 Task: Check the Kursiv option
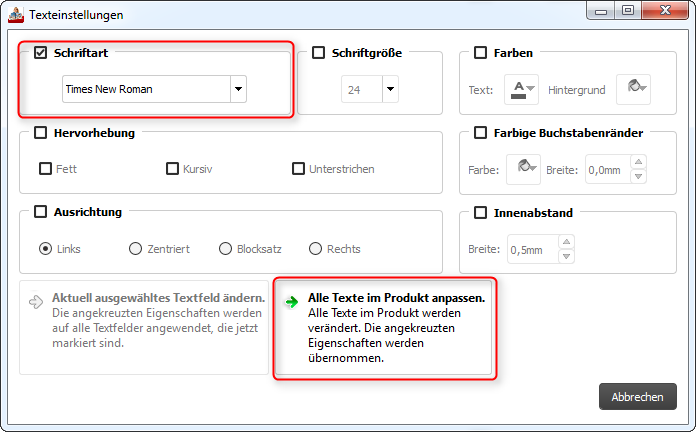click(172, 169)
